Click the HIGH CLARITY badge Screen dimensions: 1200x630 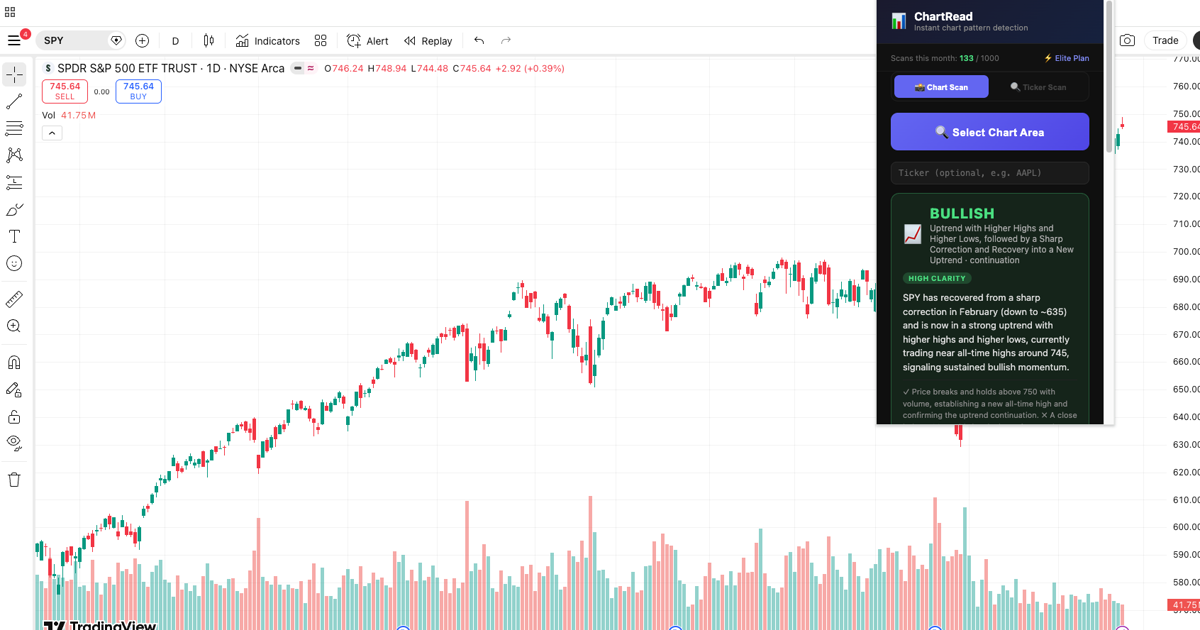[x=937, y=279]
